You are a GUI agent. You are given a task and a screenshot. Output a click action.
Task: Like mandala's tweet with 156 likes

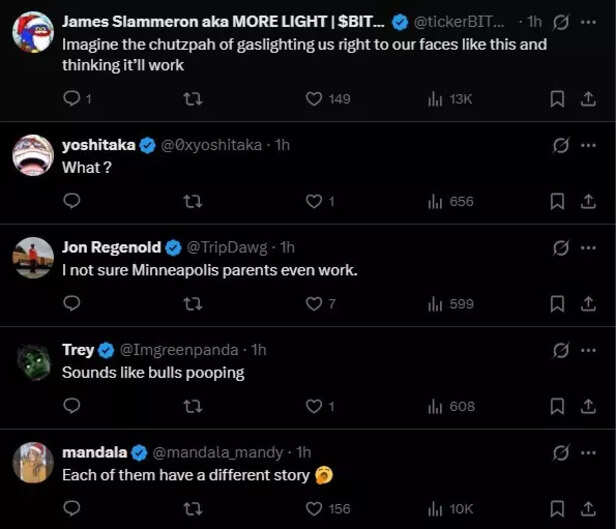coord(314,508)
